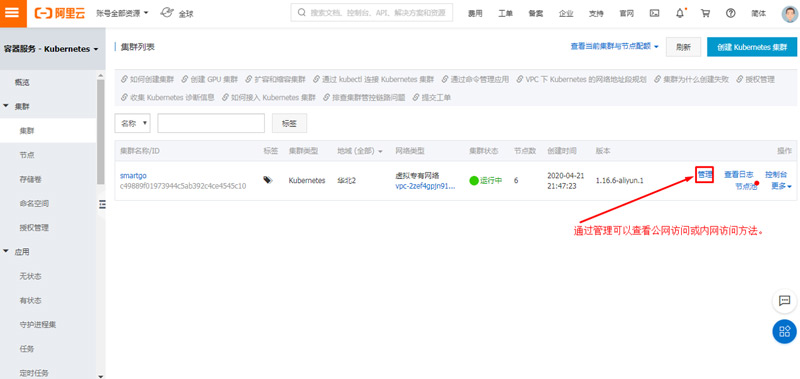Open the notification bell
Screen dimensions: 800x379
[680, 13]
